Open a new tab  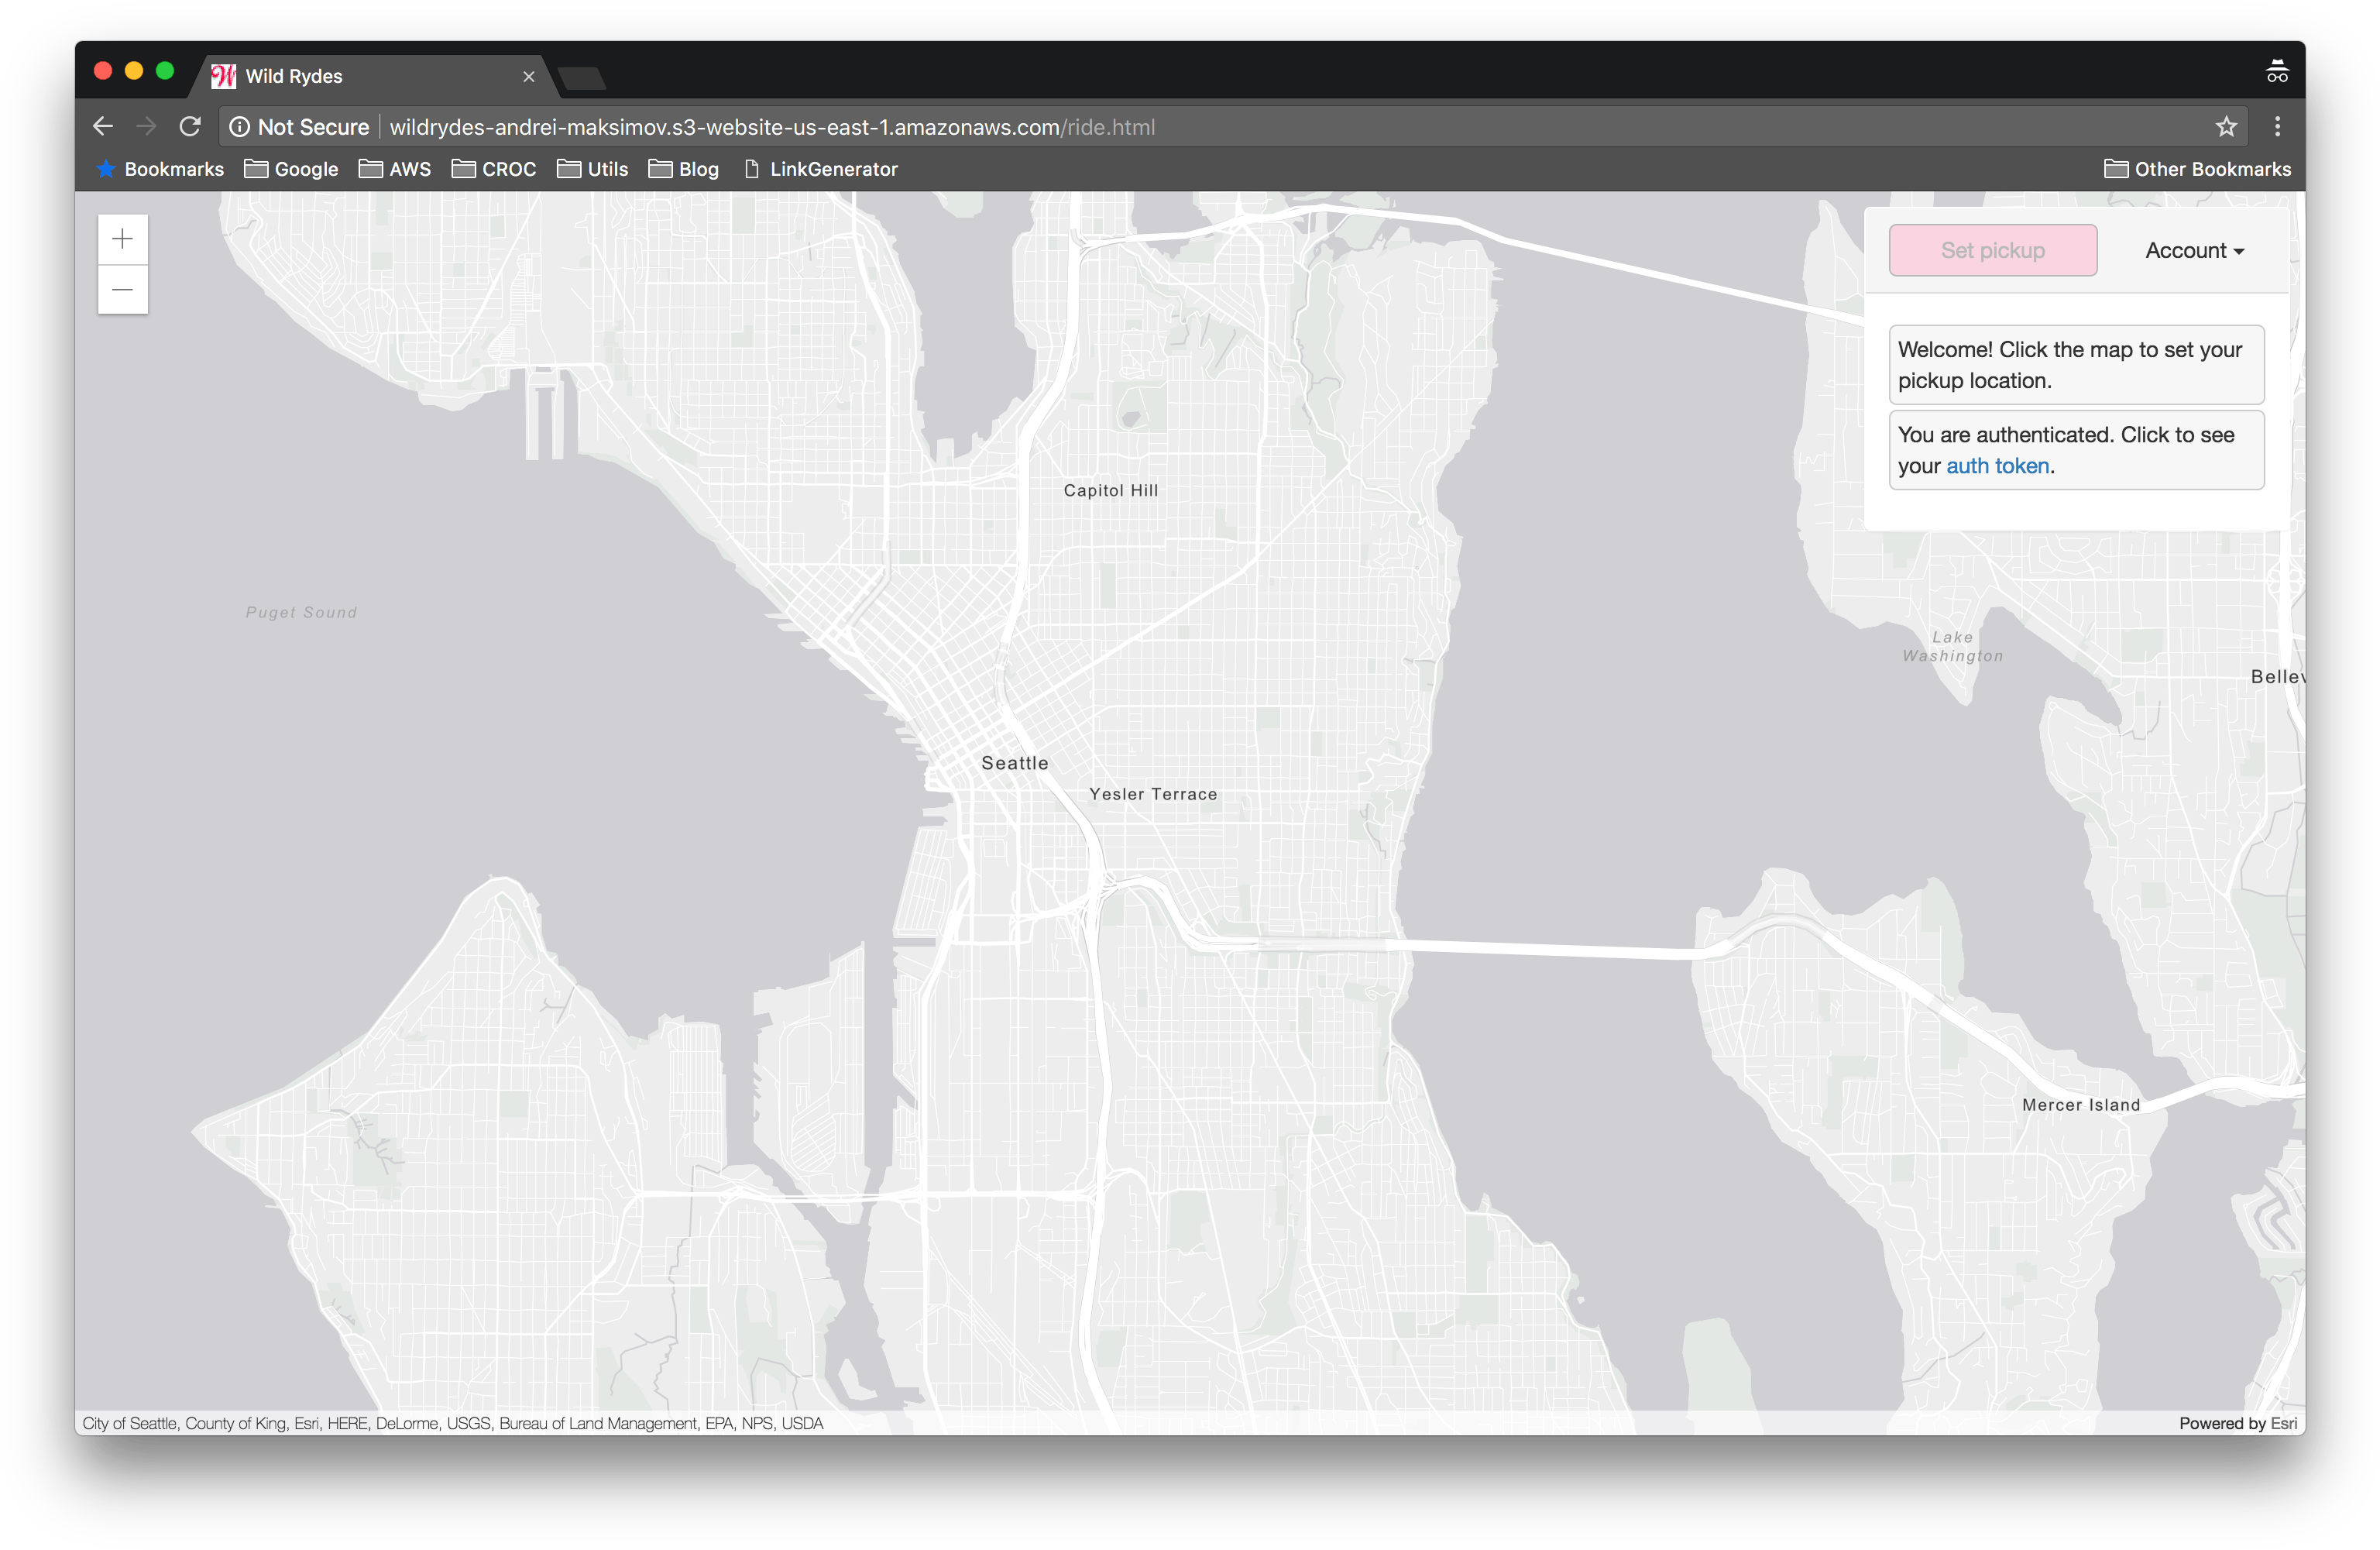coord(582,78)
